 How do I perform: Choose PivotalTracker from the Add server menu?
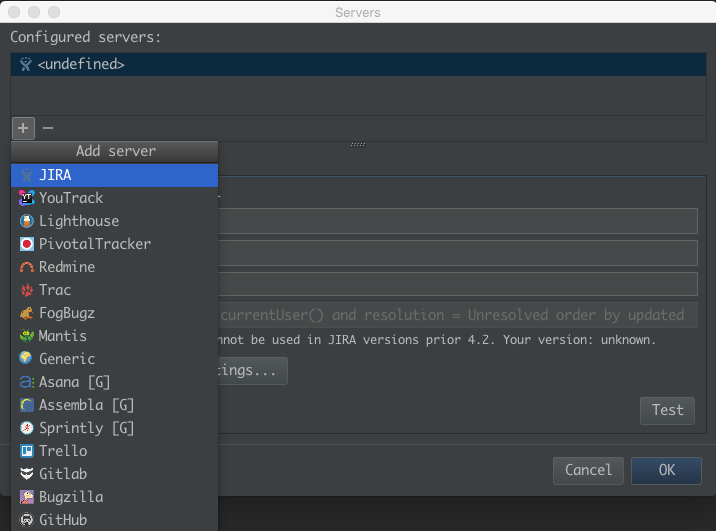tap(114, 244)
